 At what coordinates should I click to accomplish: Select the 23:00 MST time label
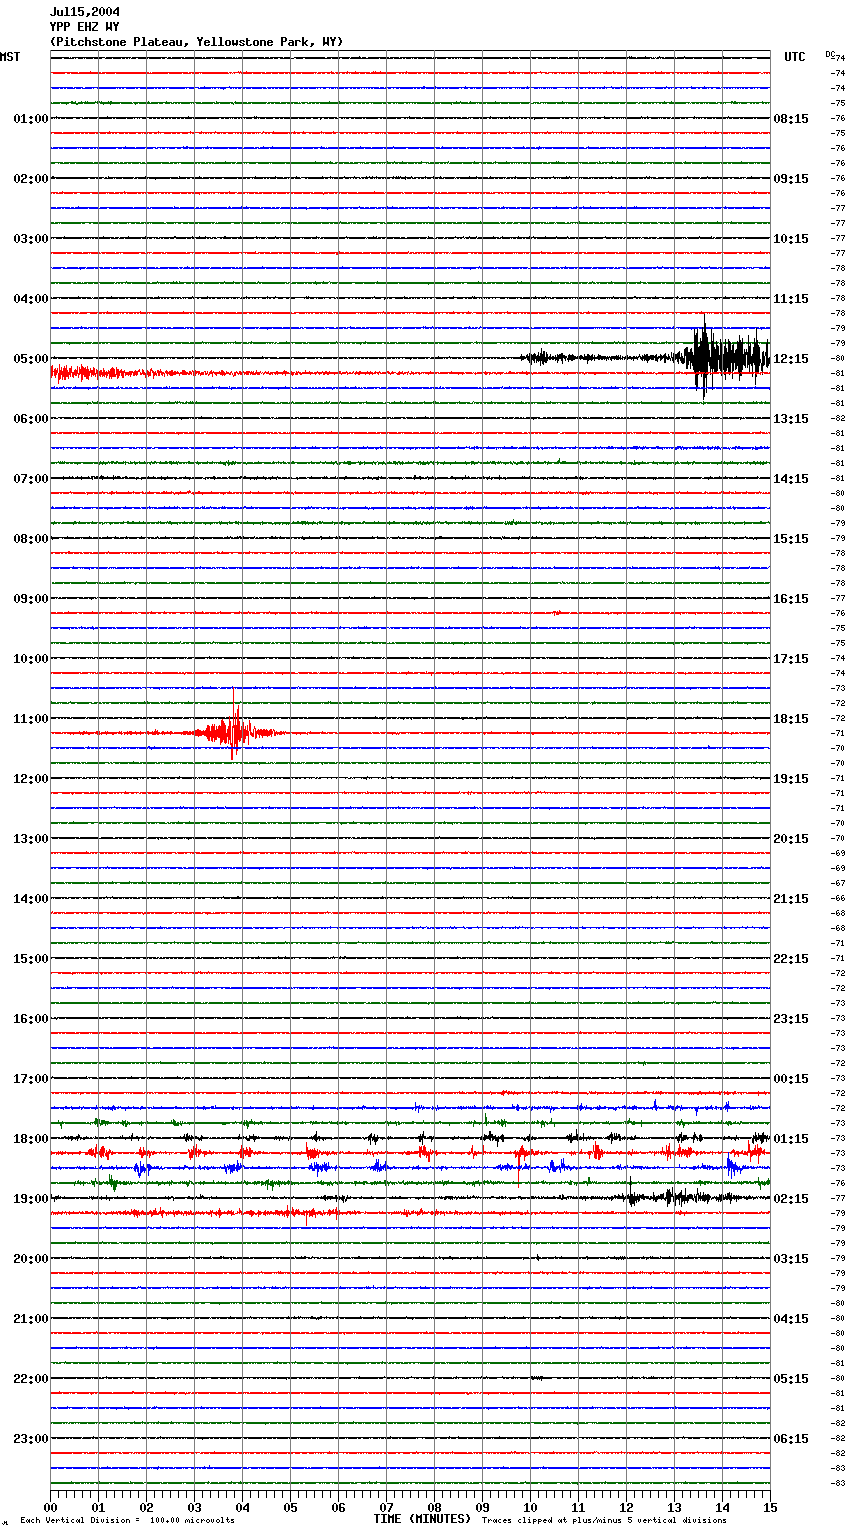point(30,1439)
